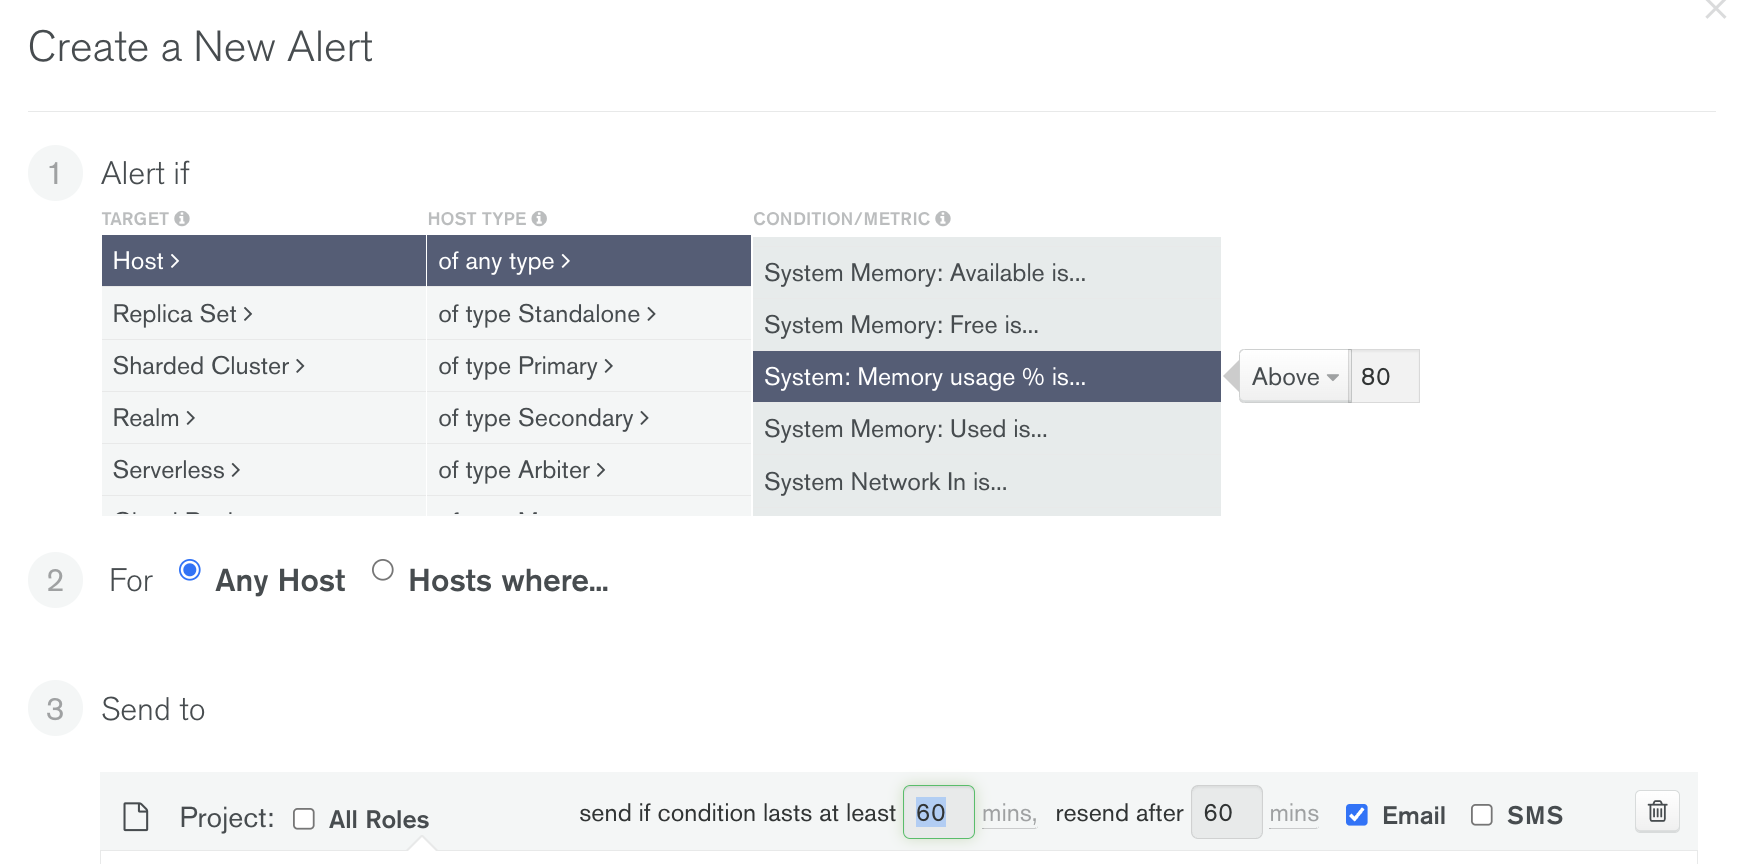The width and height of the screenshot is (1750, 864).
Task: Click the threshold value field showing 80
Action: [1384, 377]
